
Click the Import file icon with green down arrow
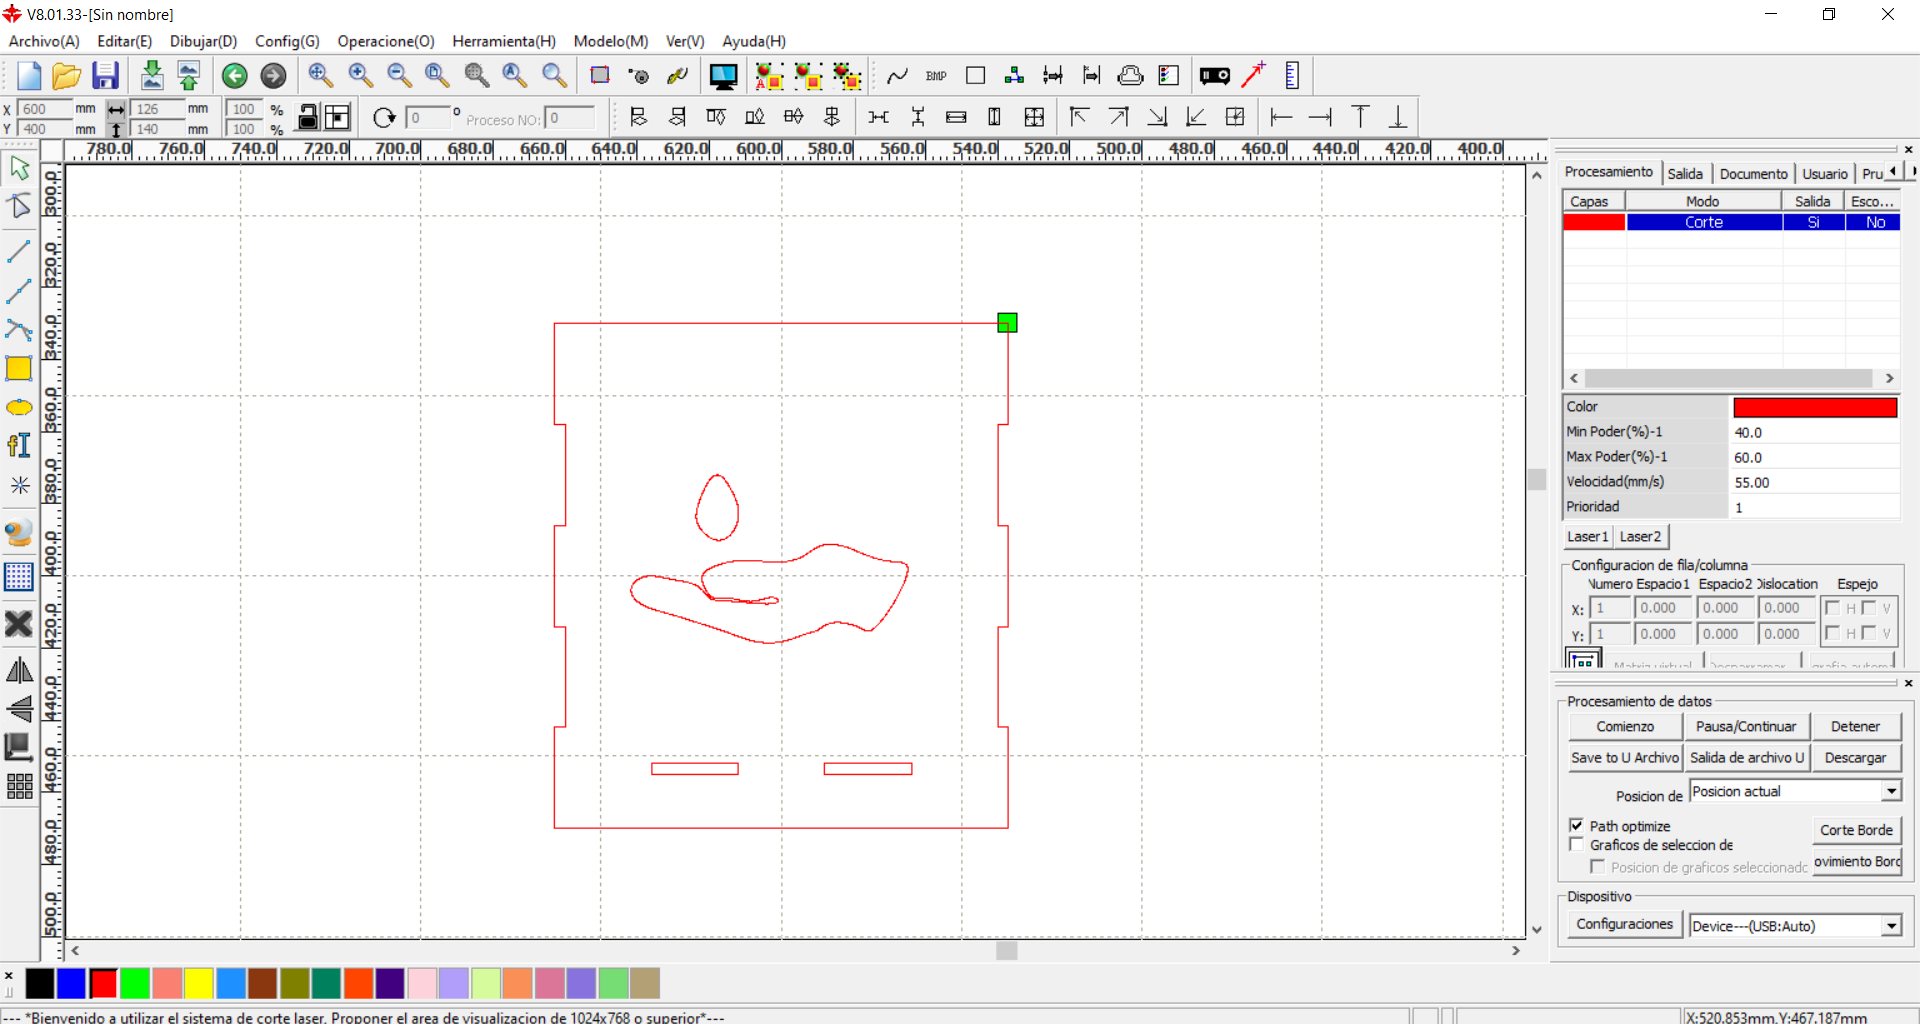pos(152,76)
